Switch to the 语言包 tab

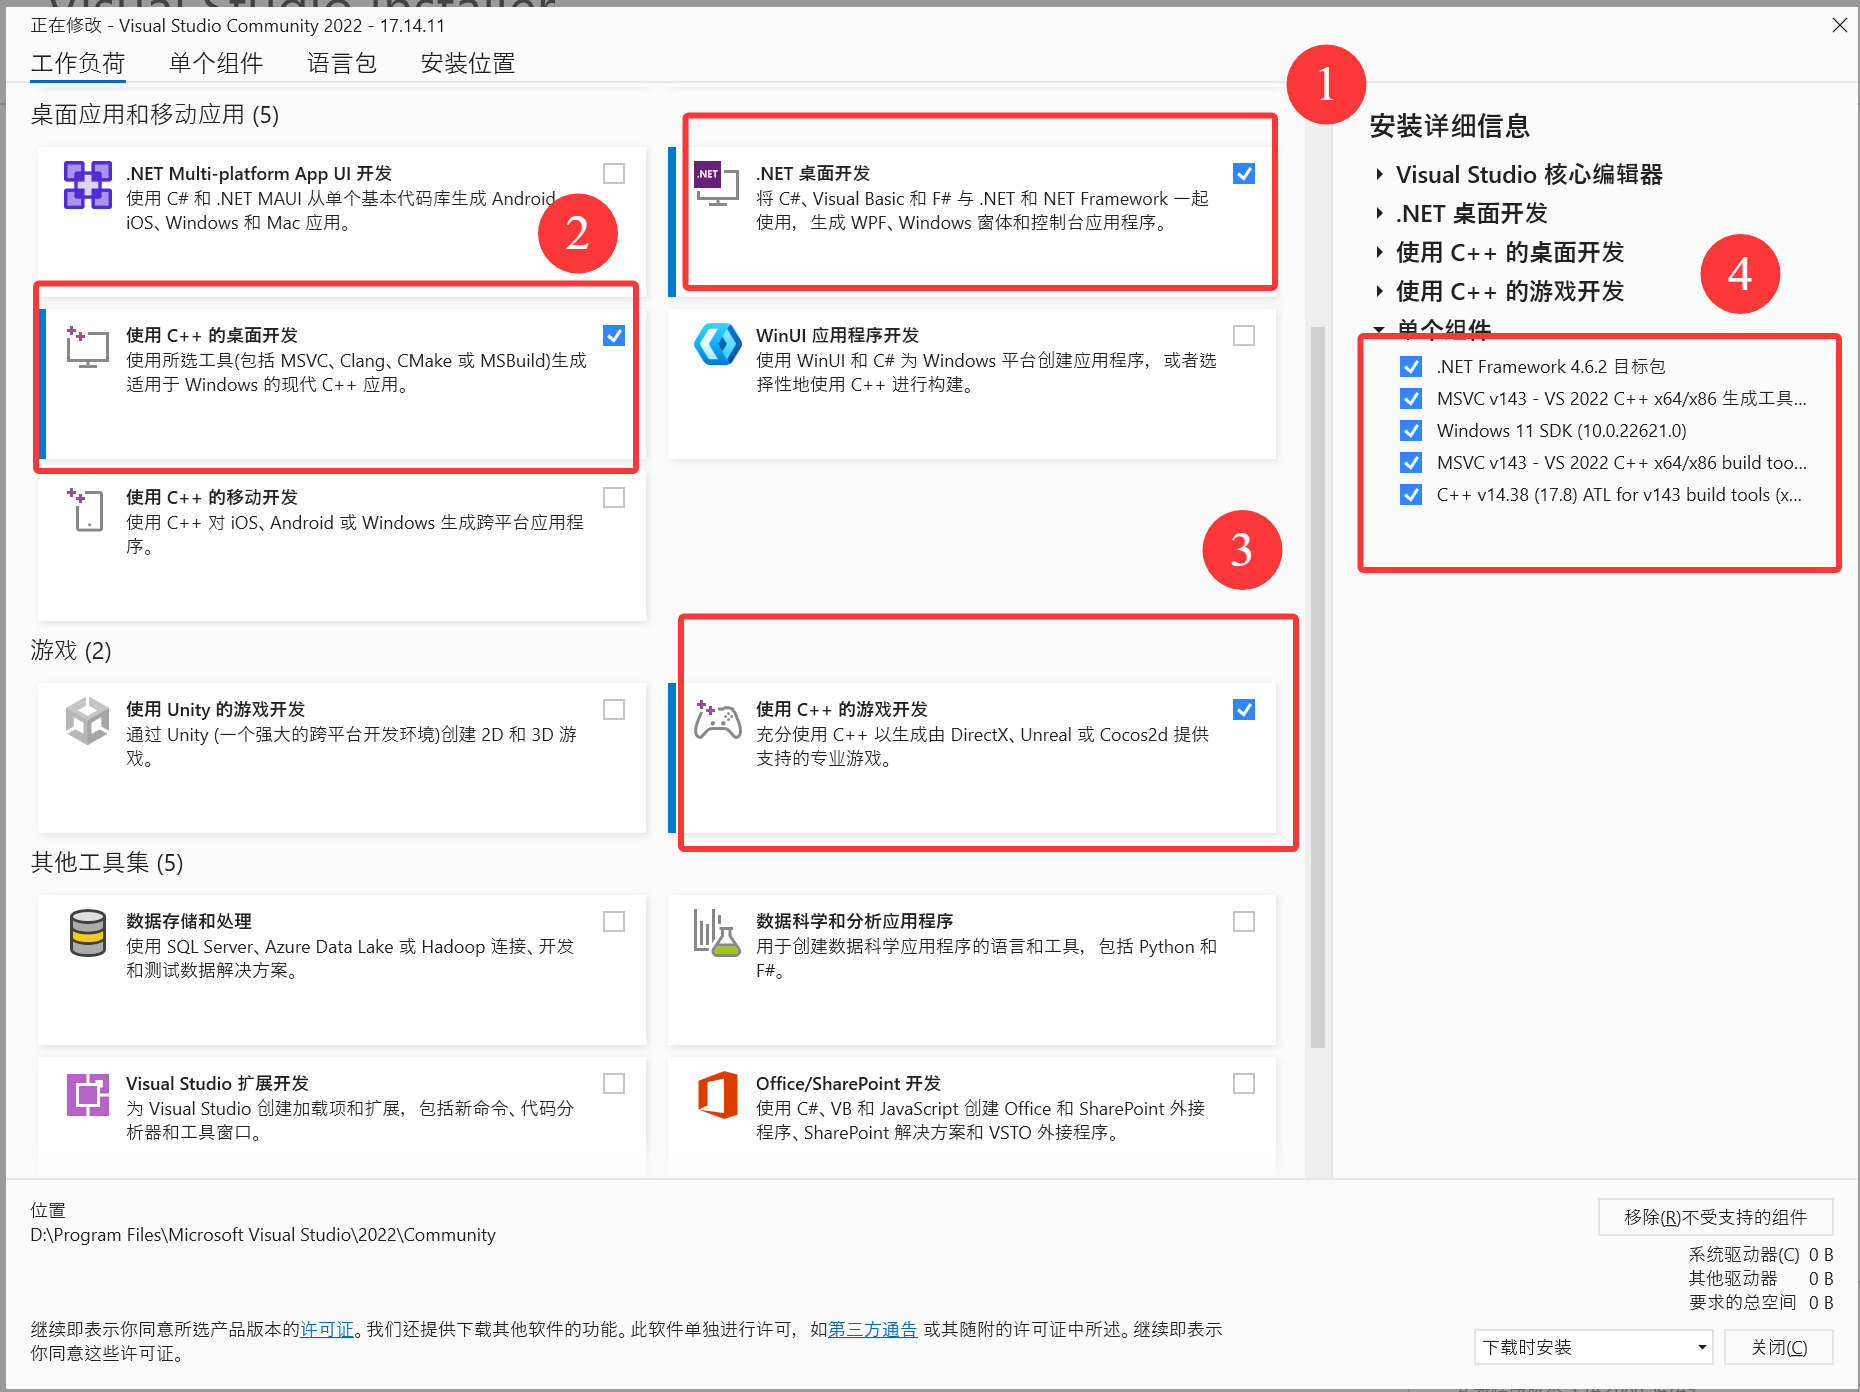tap(342, 64)
